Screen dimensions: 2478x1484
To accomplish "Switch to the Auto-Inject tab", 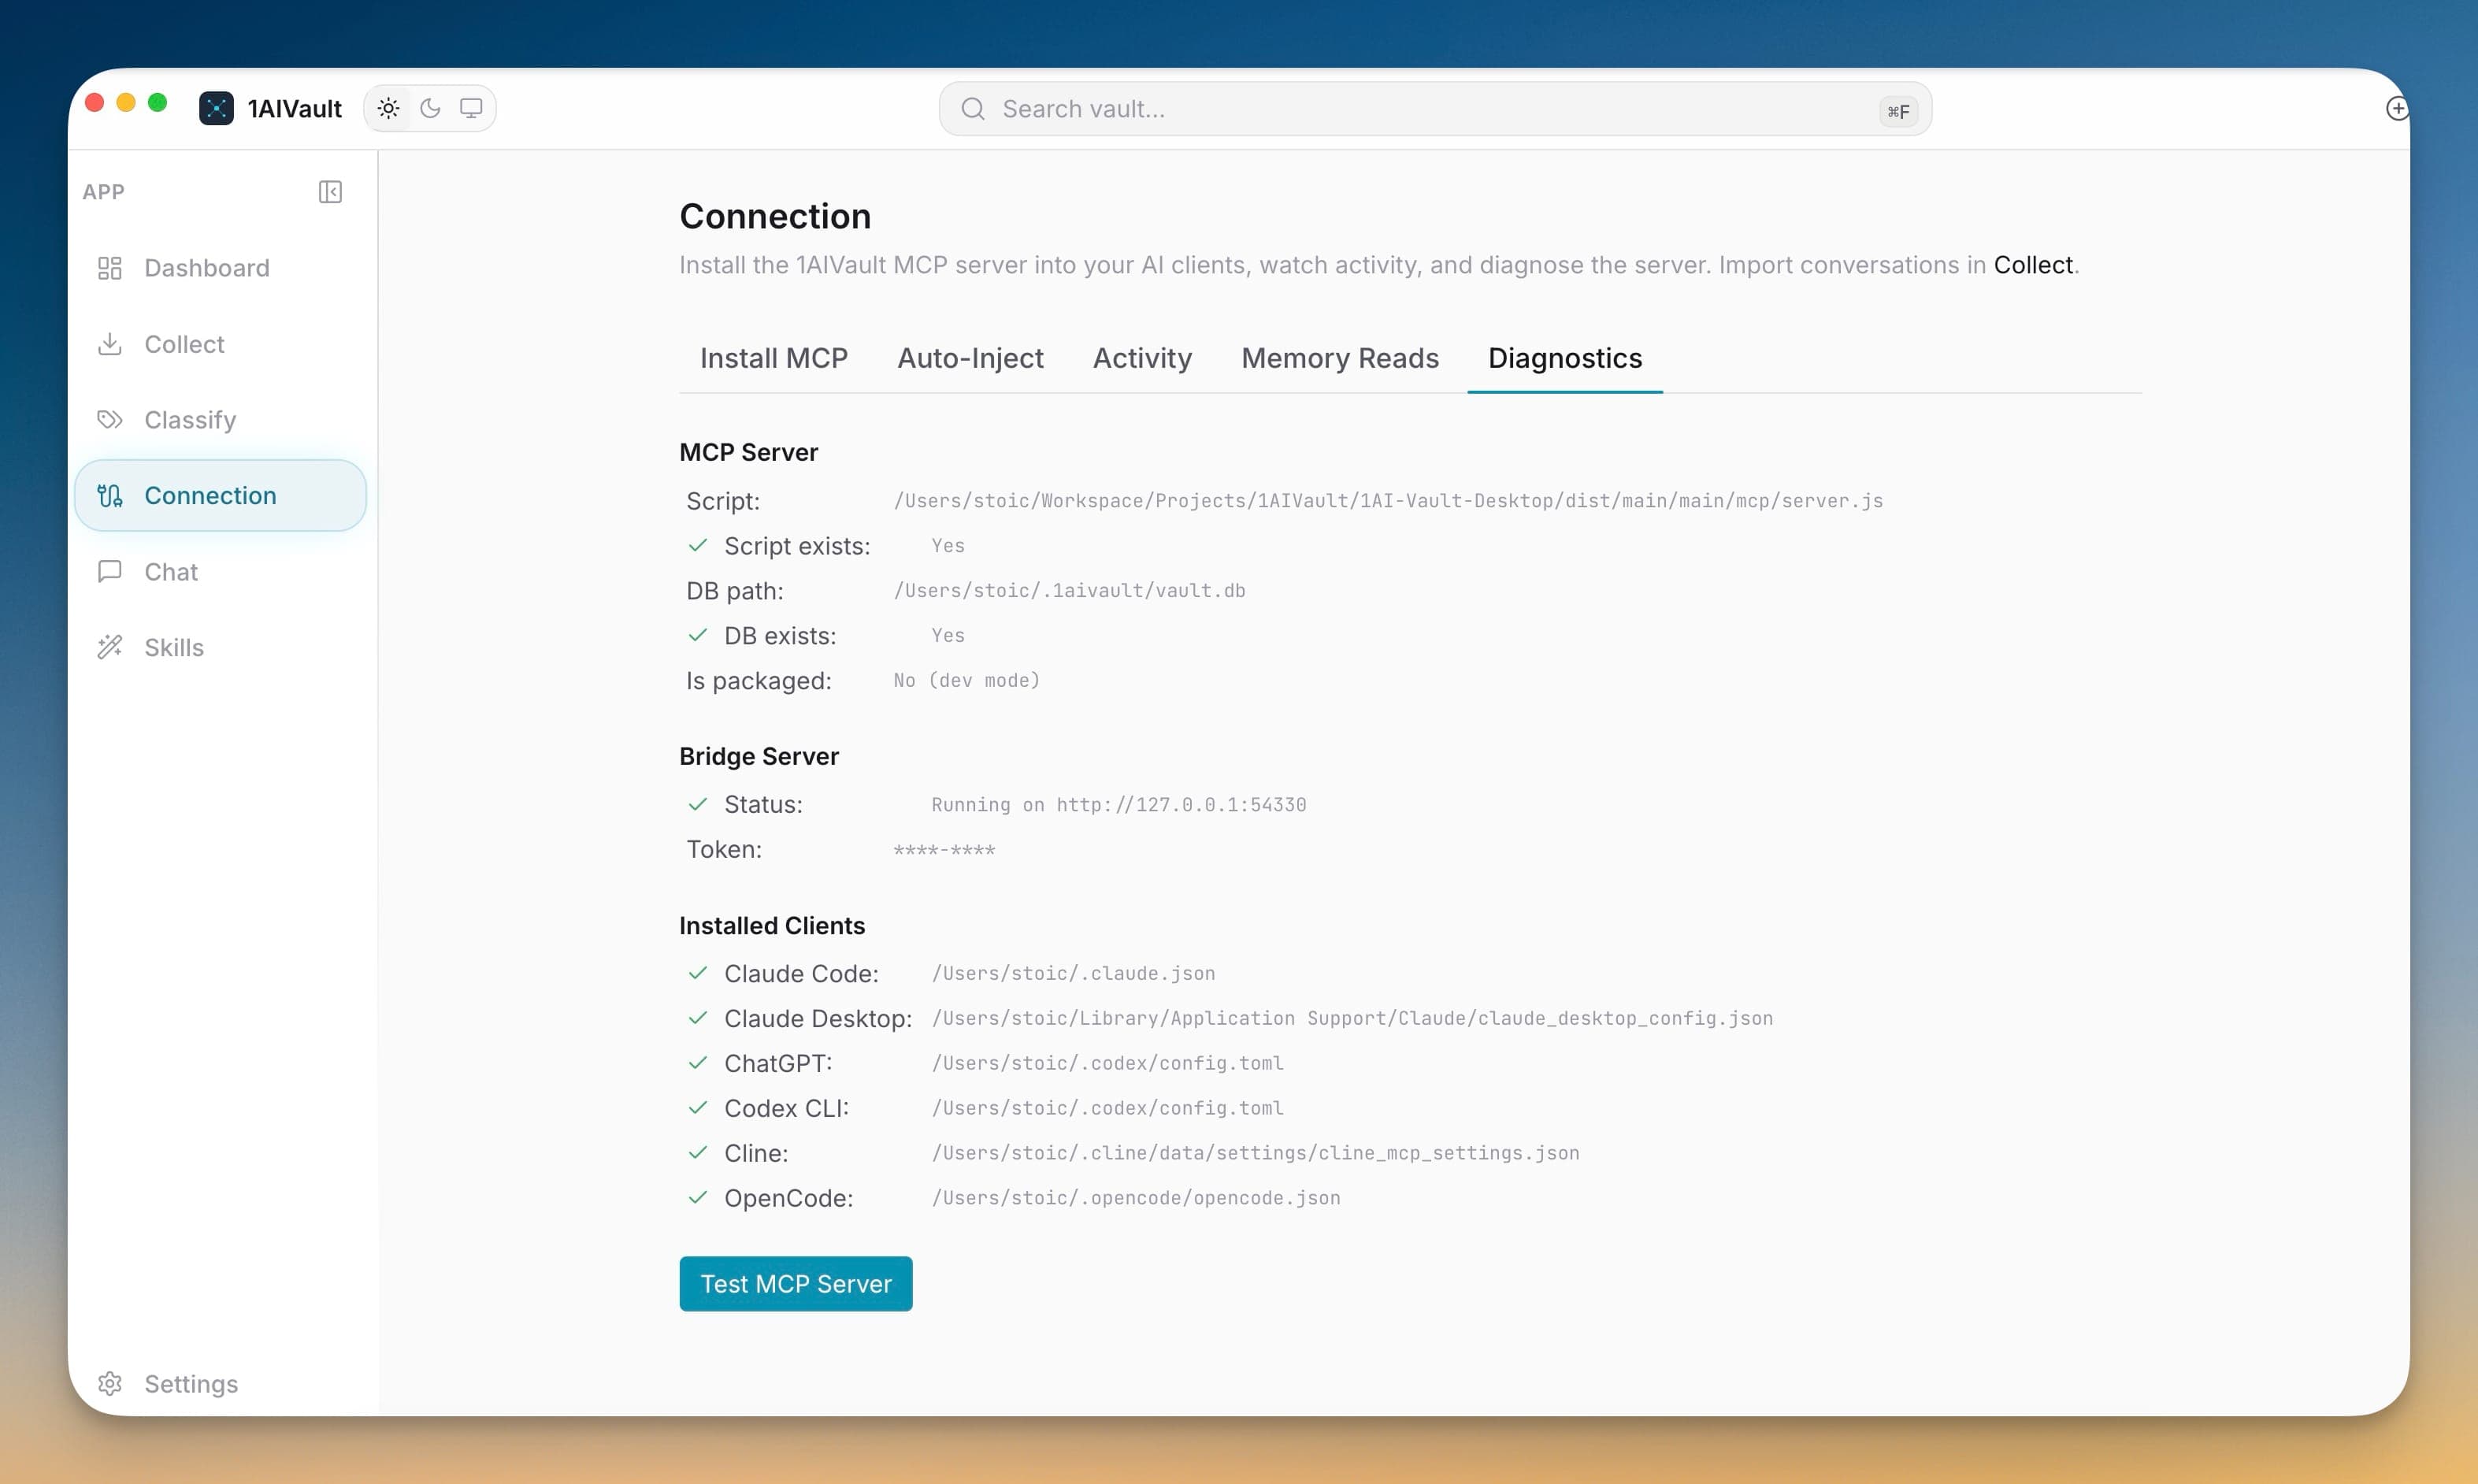I will [x=970, y=358].
